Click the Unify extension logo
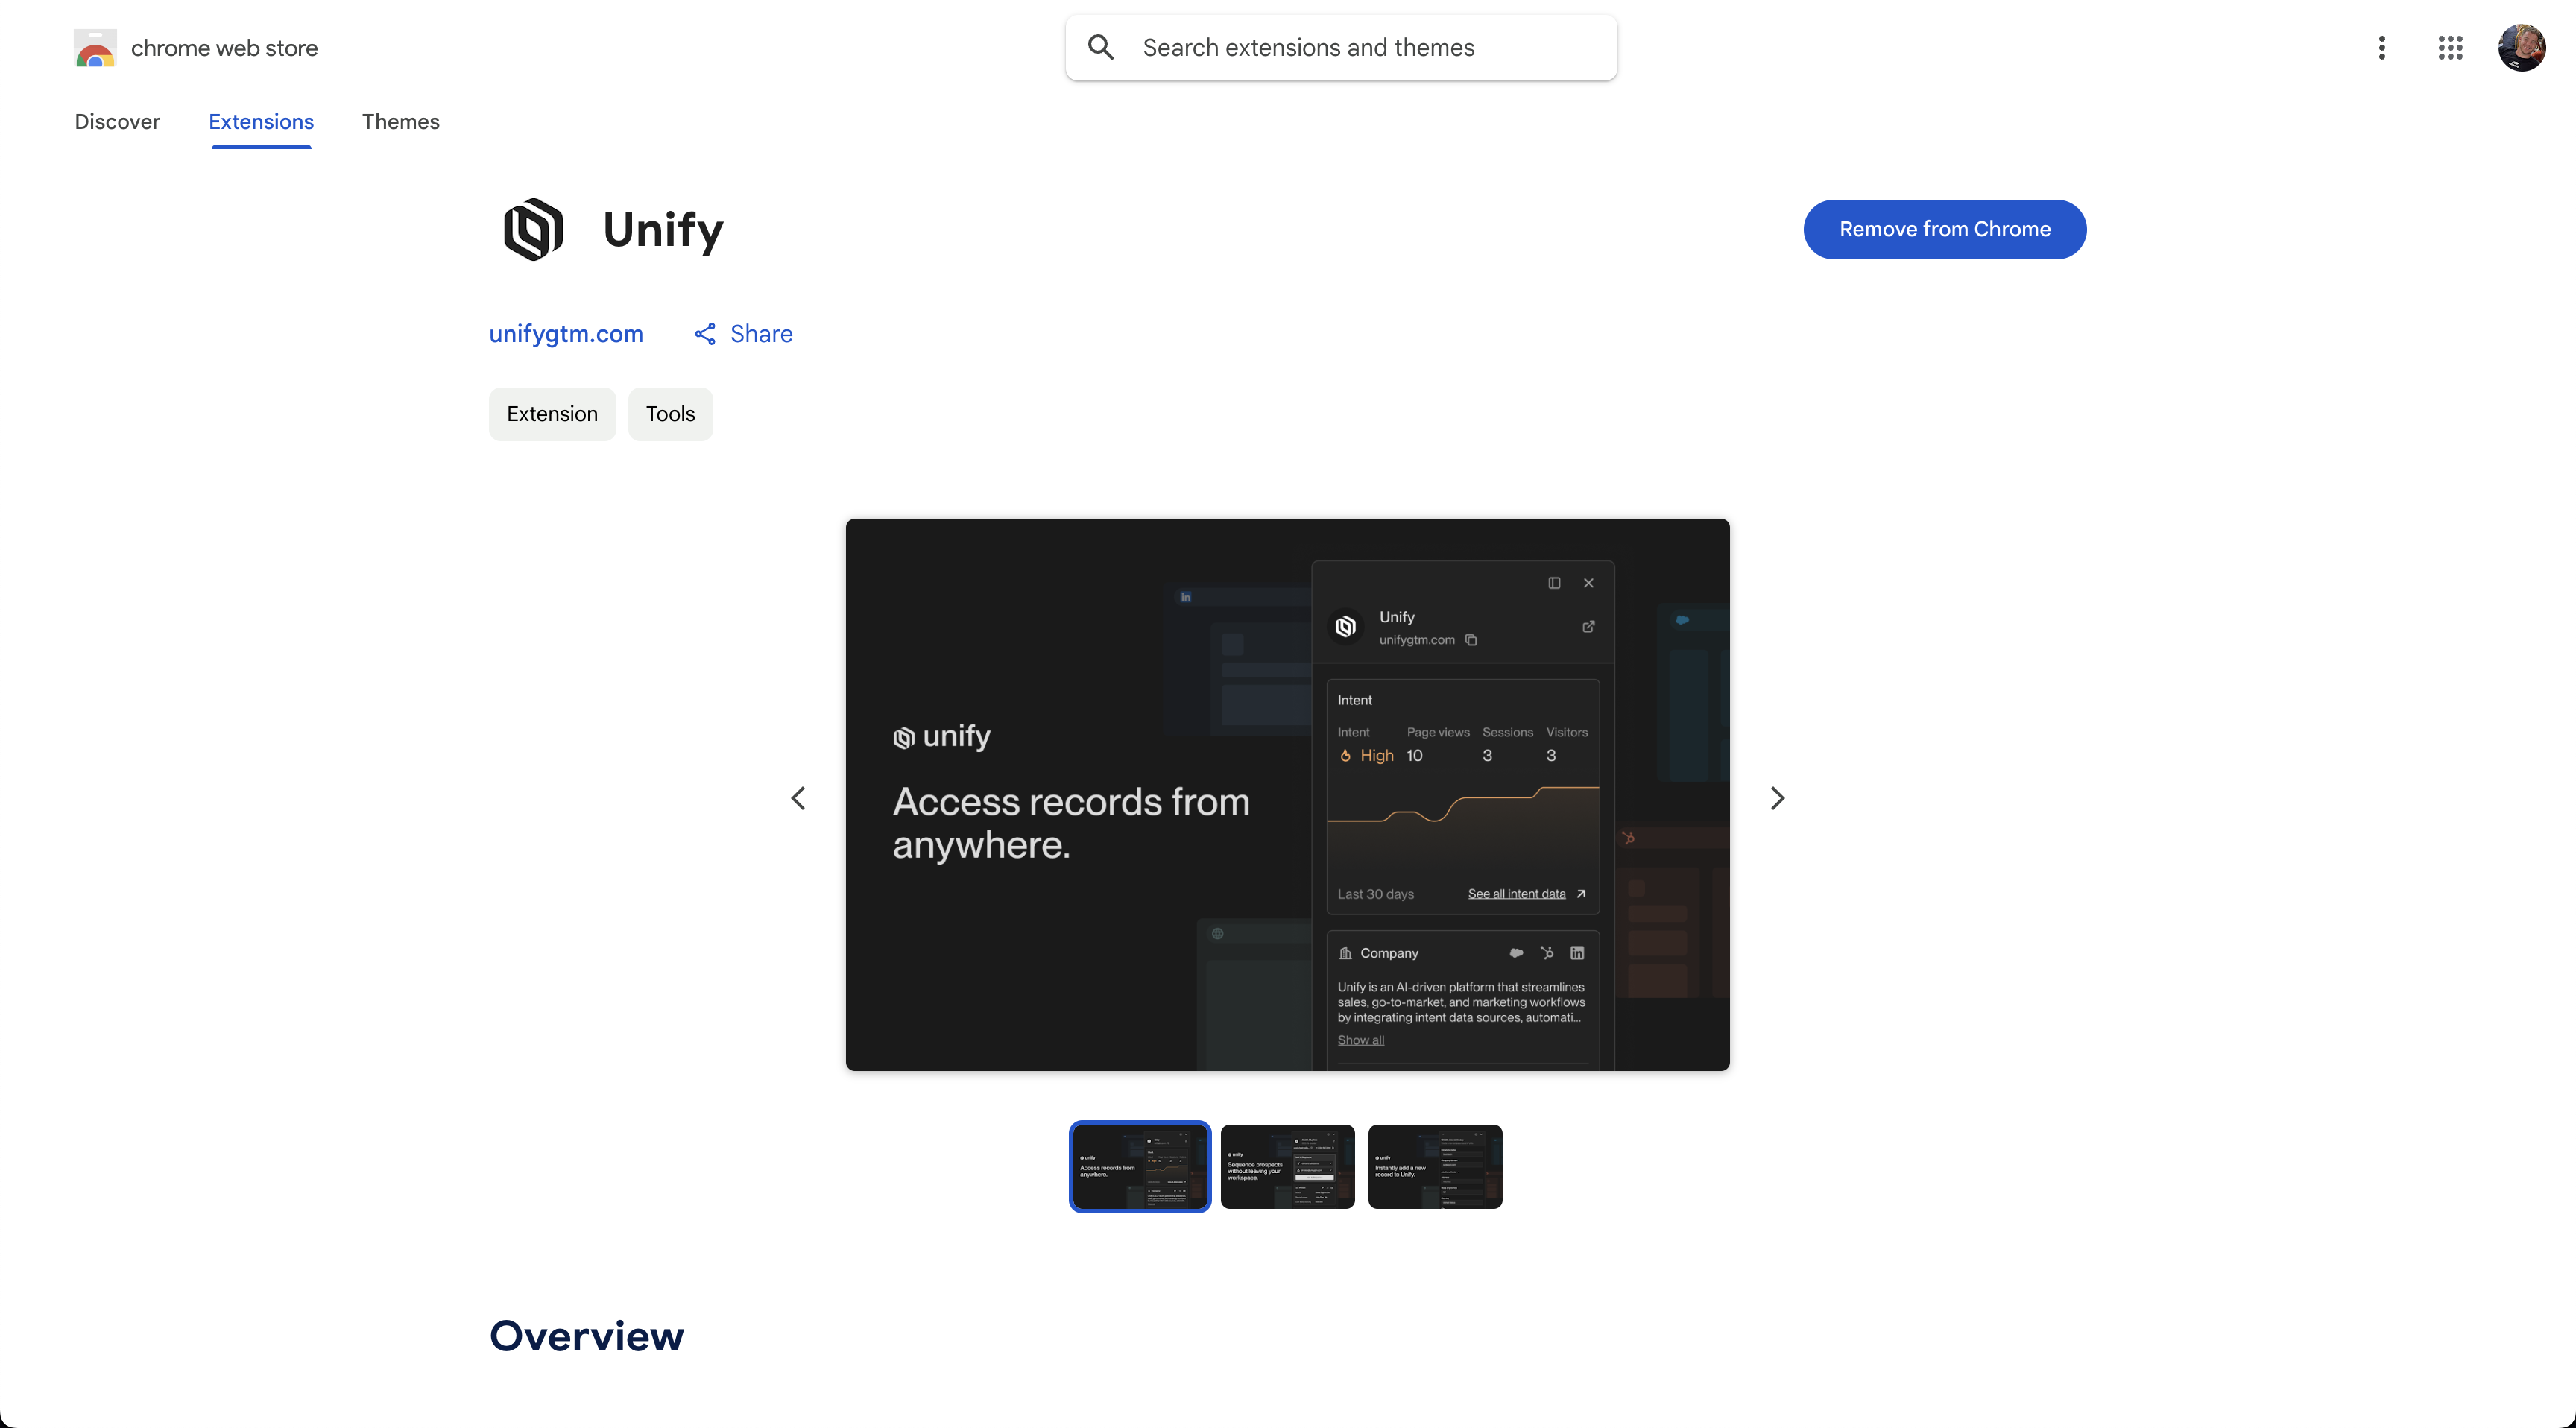This screenshot has height=1428, width=2576. (x=533, y=229)
